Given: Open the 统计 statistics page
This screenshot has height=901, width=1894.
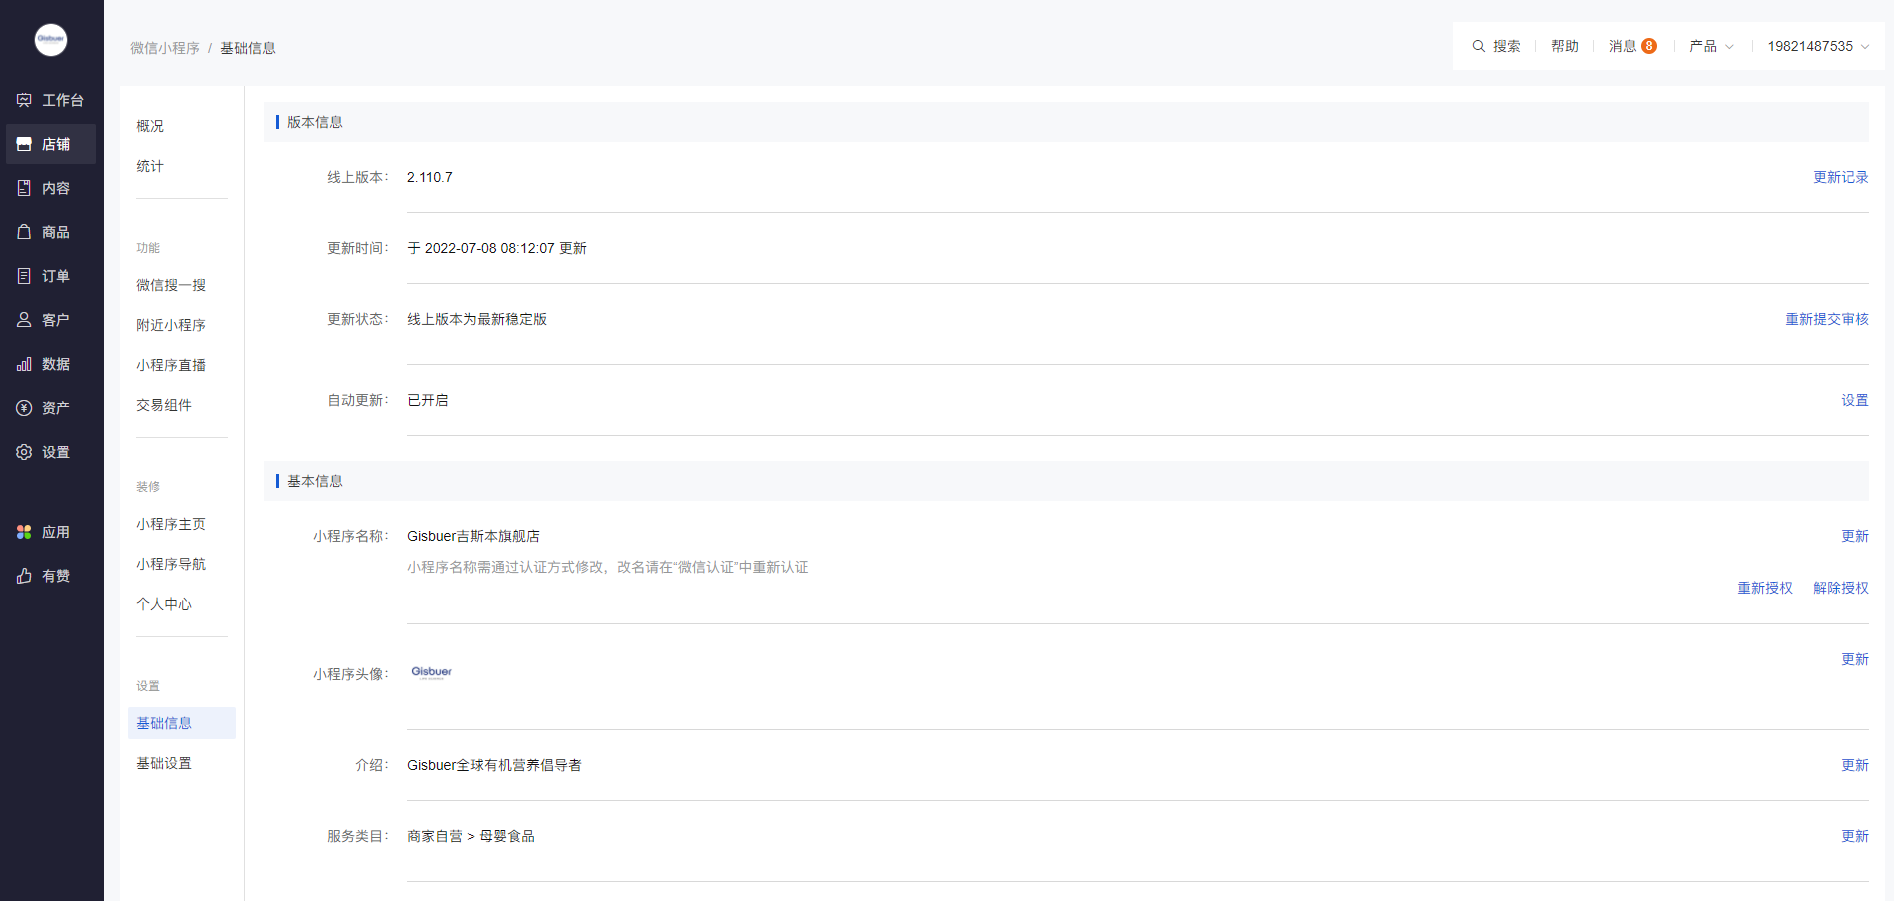Looking at the screenshot, I should click(150, 166).
